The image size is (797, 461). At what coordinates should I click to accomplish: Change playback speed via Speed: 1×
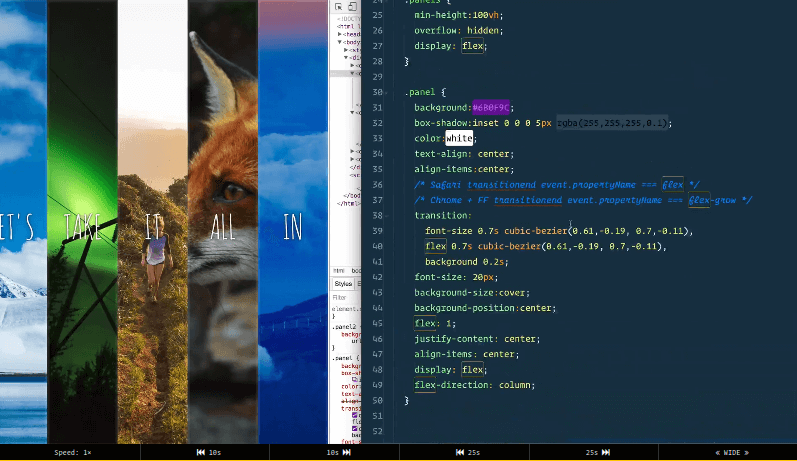pyautogui.click(x=73, y=452)
